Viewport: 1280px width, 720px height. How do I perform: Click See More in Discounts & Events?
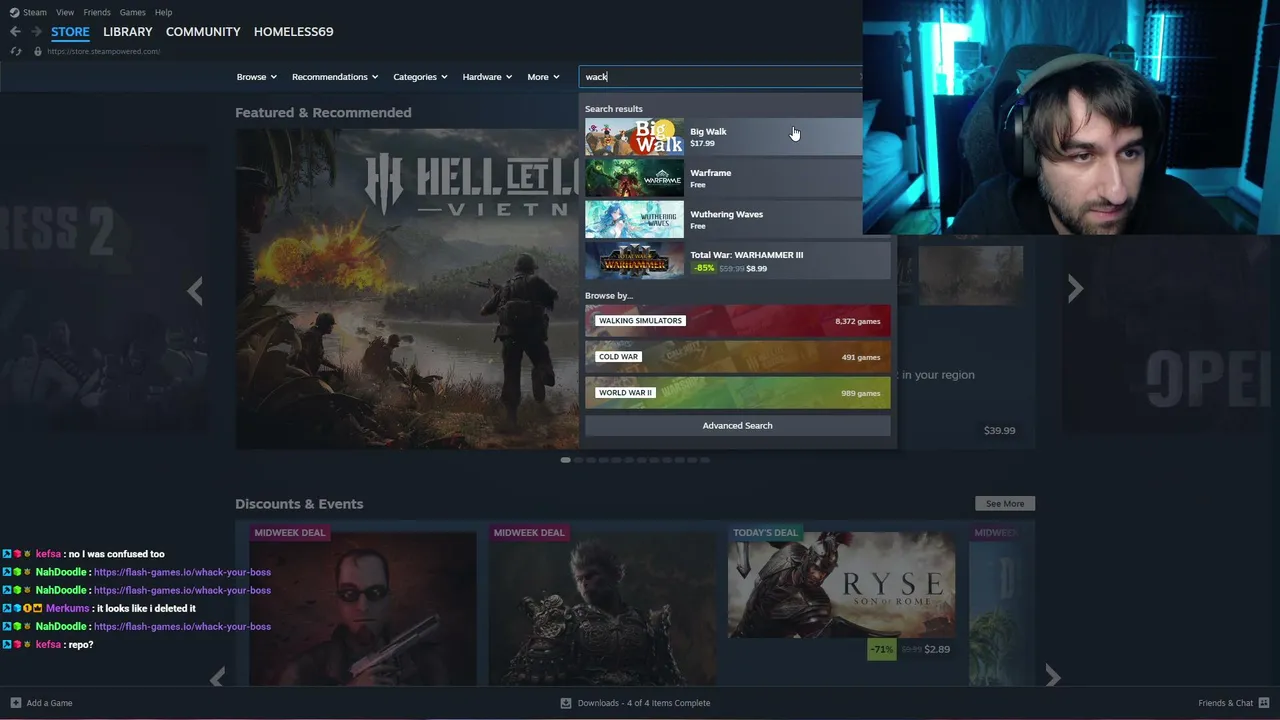tap(1005, 504)
